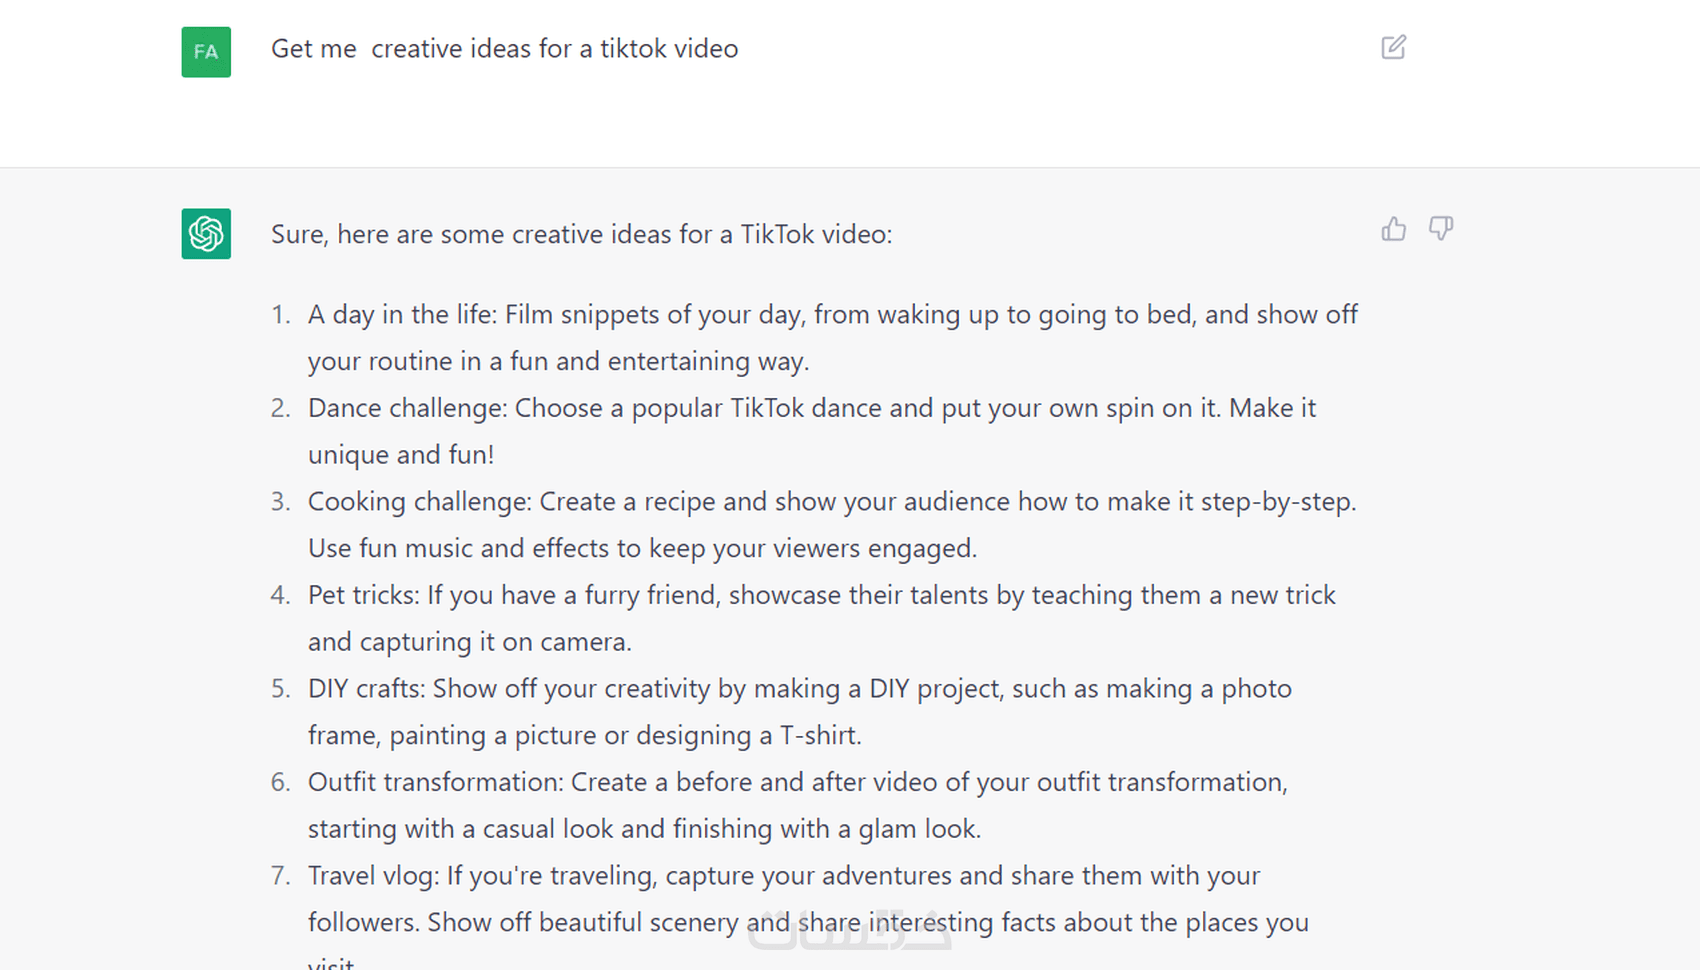1700x970 pixels.
Task: Like the response with thumbs up
Action: (x=1393, y=229)
